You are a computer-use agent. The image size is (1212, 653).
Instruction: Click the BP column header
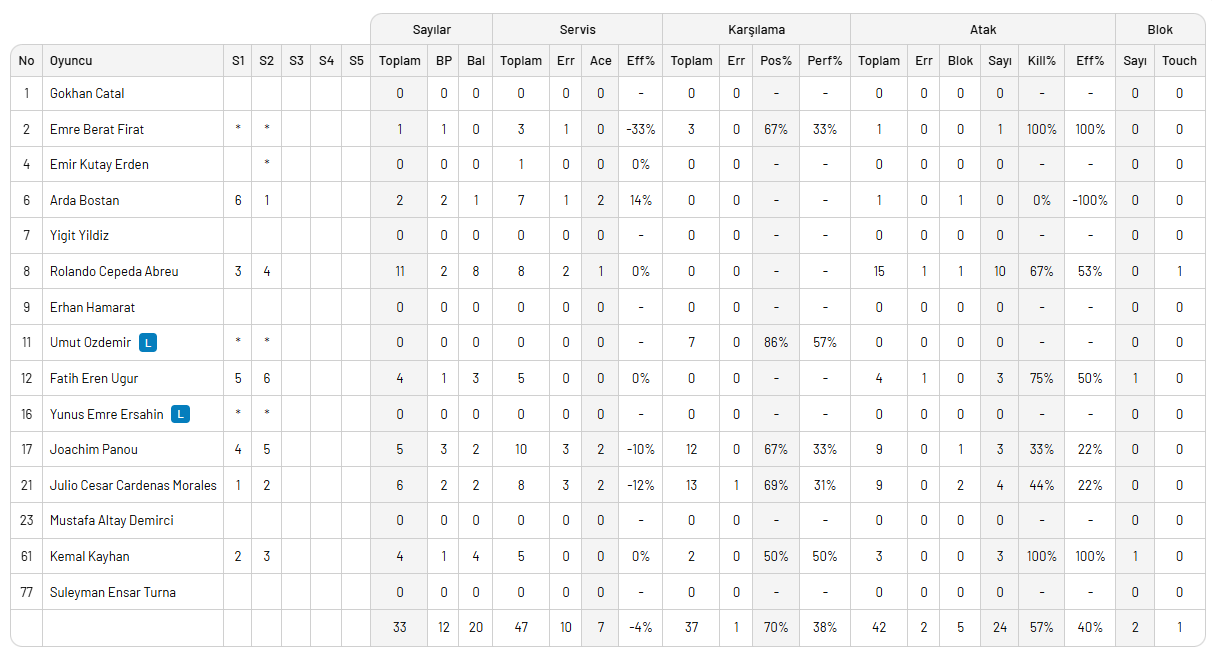[444, 61]
